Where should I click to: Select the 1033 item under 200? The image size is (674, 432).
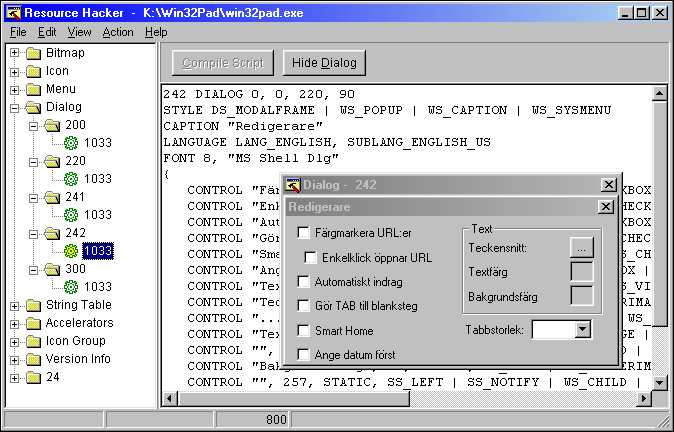coord(98,143)
